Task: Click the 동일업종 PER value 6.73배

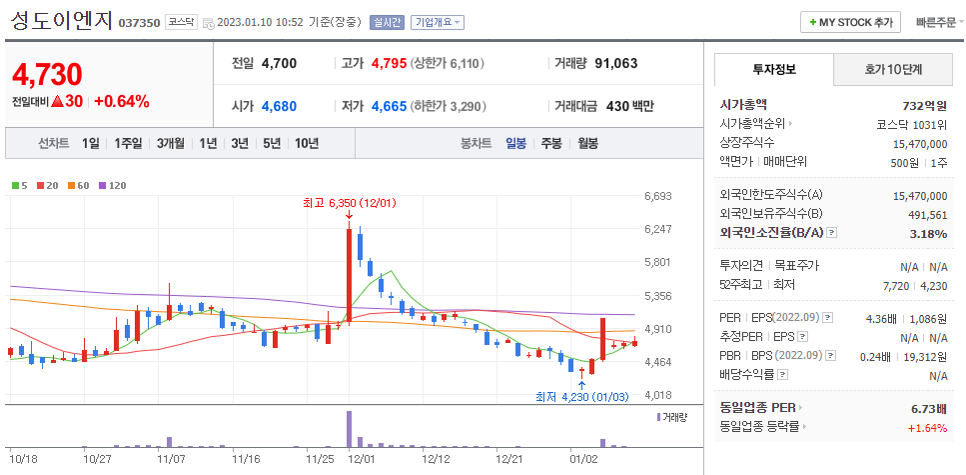Action: pyautogui.click(x=929, y=408)
